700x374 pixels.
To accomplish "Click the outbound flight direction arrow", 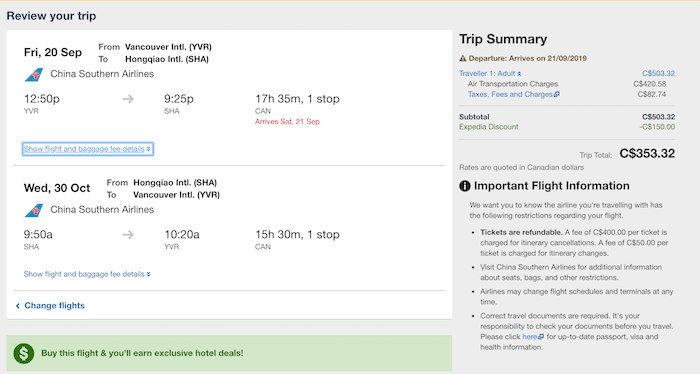I will 128,99.
